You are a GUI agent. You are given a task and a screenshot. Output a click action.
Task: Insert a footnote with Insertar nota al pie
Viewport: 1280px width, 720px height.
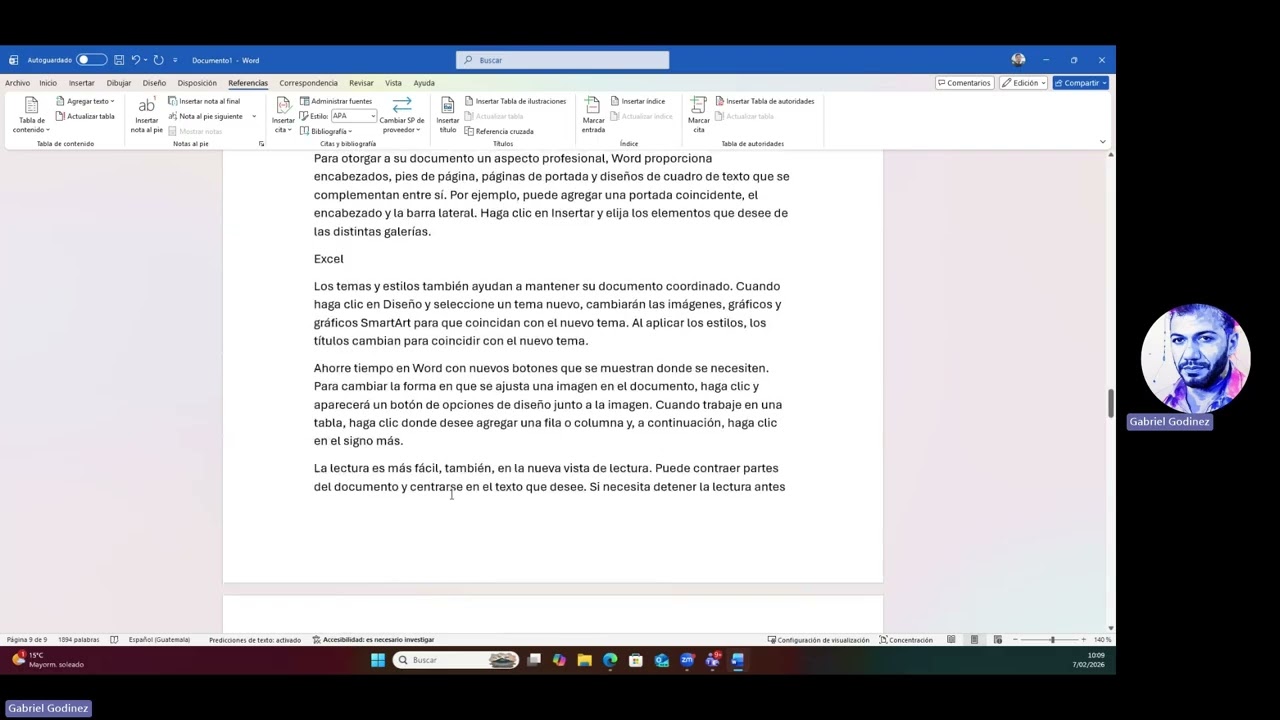tap(146, 115)
